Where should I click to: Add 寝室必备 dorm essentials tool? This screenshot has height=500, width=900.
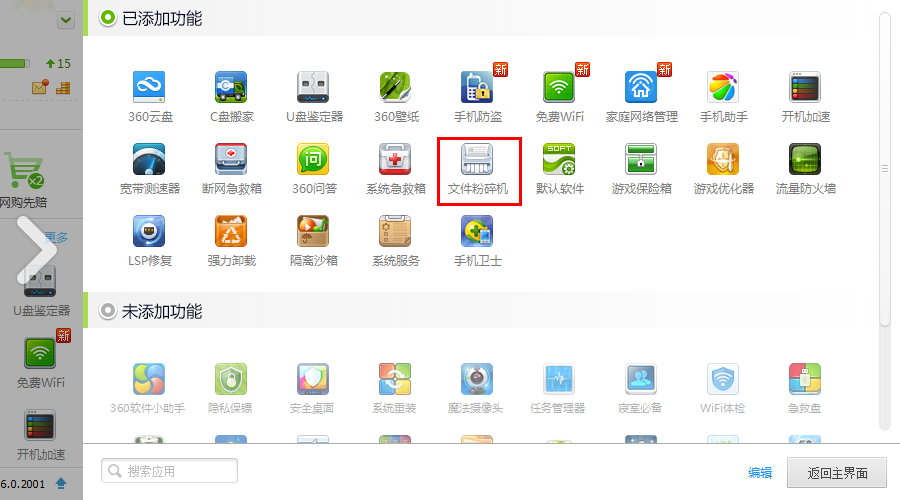click(640, 389)
